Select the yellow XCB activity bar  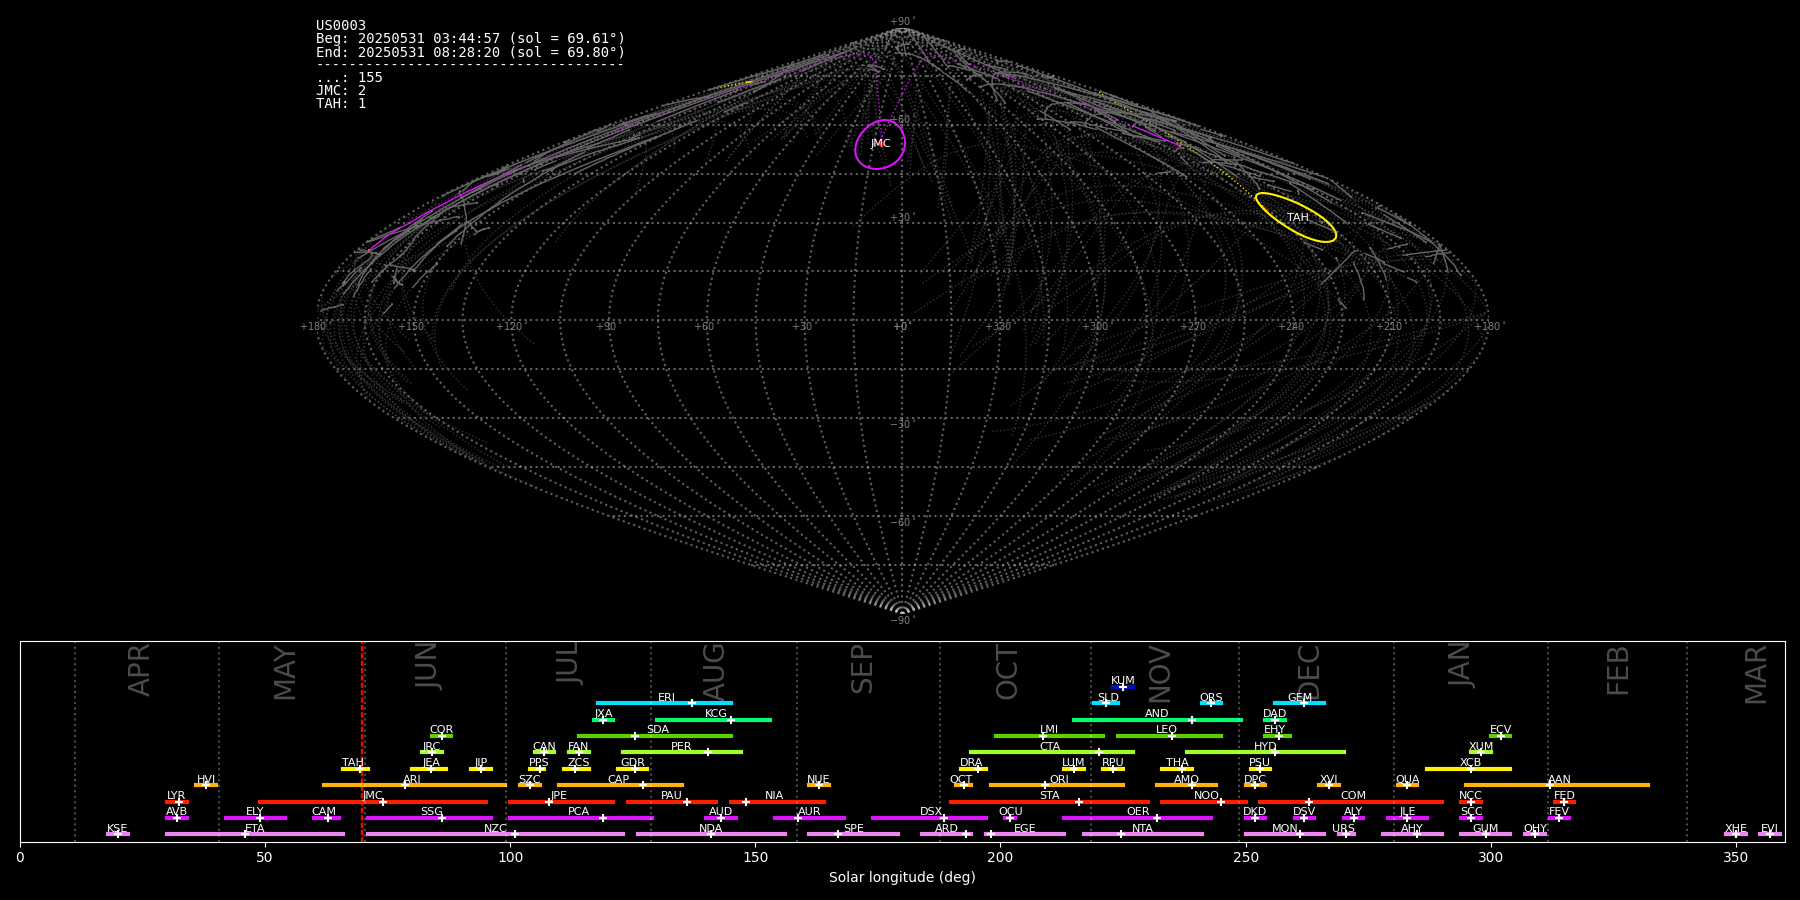[1468, 769]
